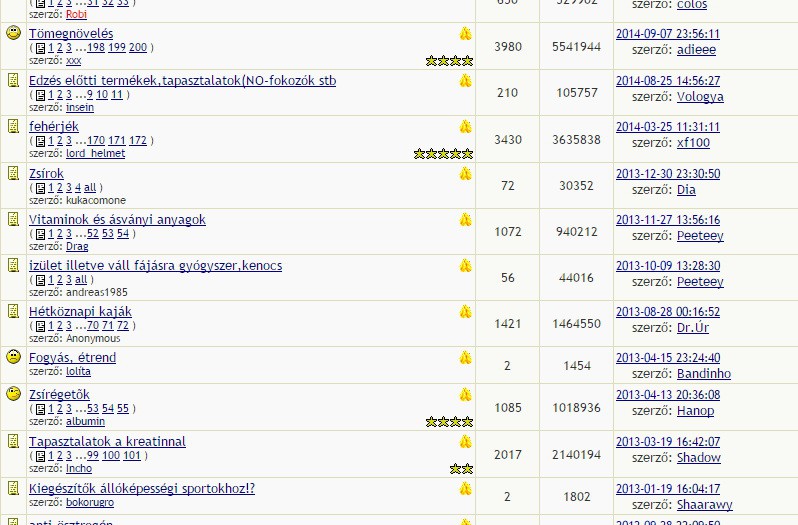Click the topic icon beside izület illetve váll

(x=14, y=265)
